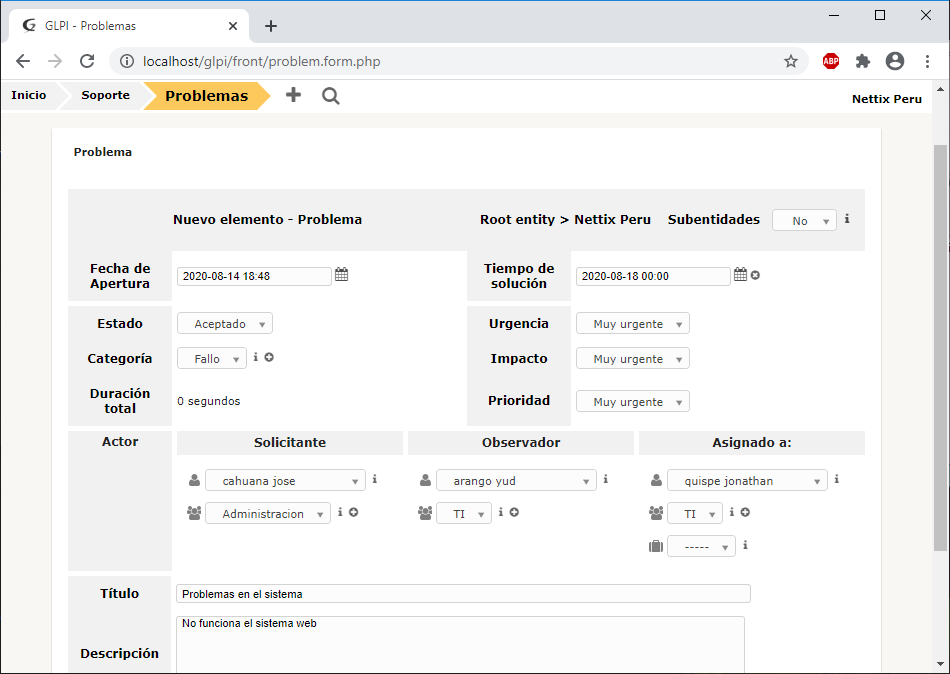
Task: Click the Nettix Peru entity link
Action: (x=886, y=99)
